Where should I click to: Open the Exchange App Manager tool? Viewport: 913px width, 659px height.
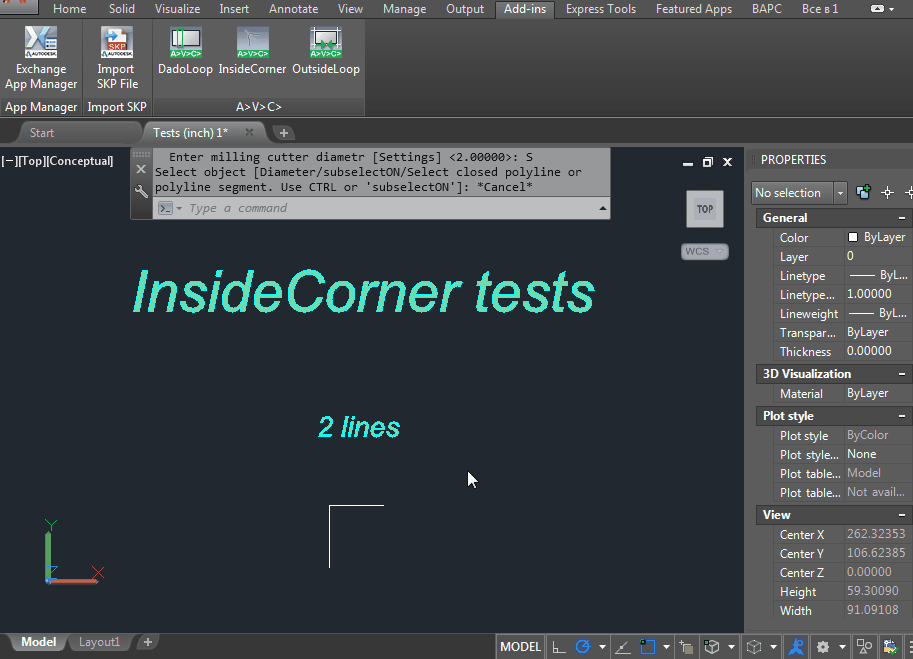[x=41, y=58]
